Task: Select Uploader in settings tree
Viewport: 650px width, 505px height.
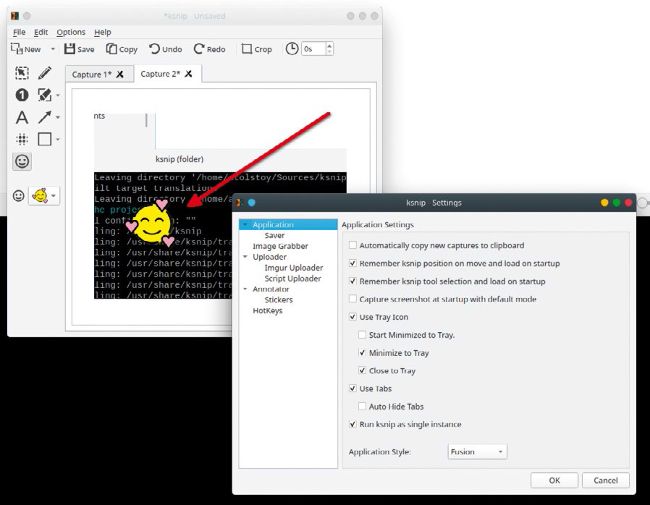Action: pyautogui.click(x=269, y=257)
